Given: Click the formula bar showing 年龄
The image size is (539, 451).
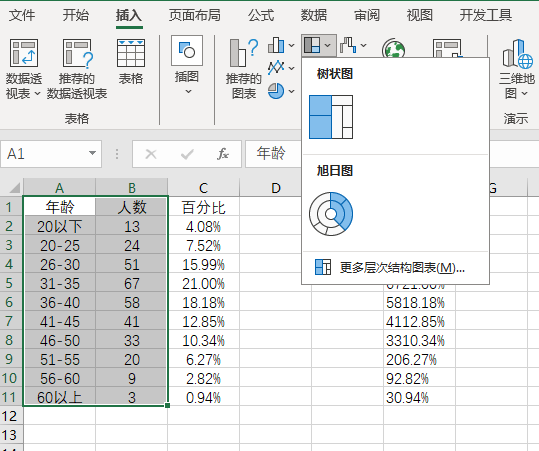Looking at the screenshot, I should coord(273,154).
